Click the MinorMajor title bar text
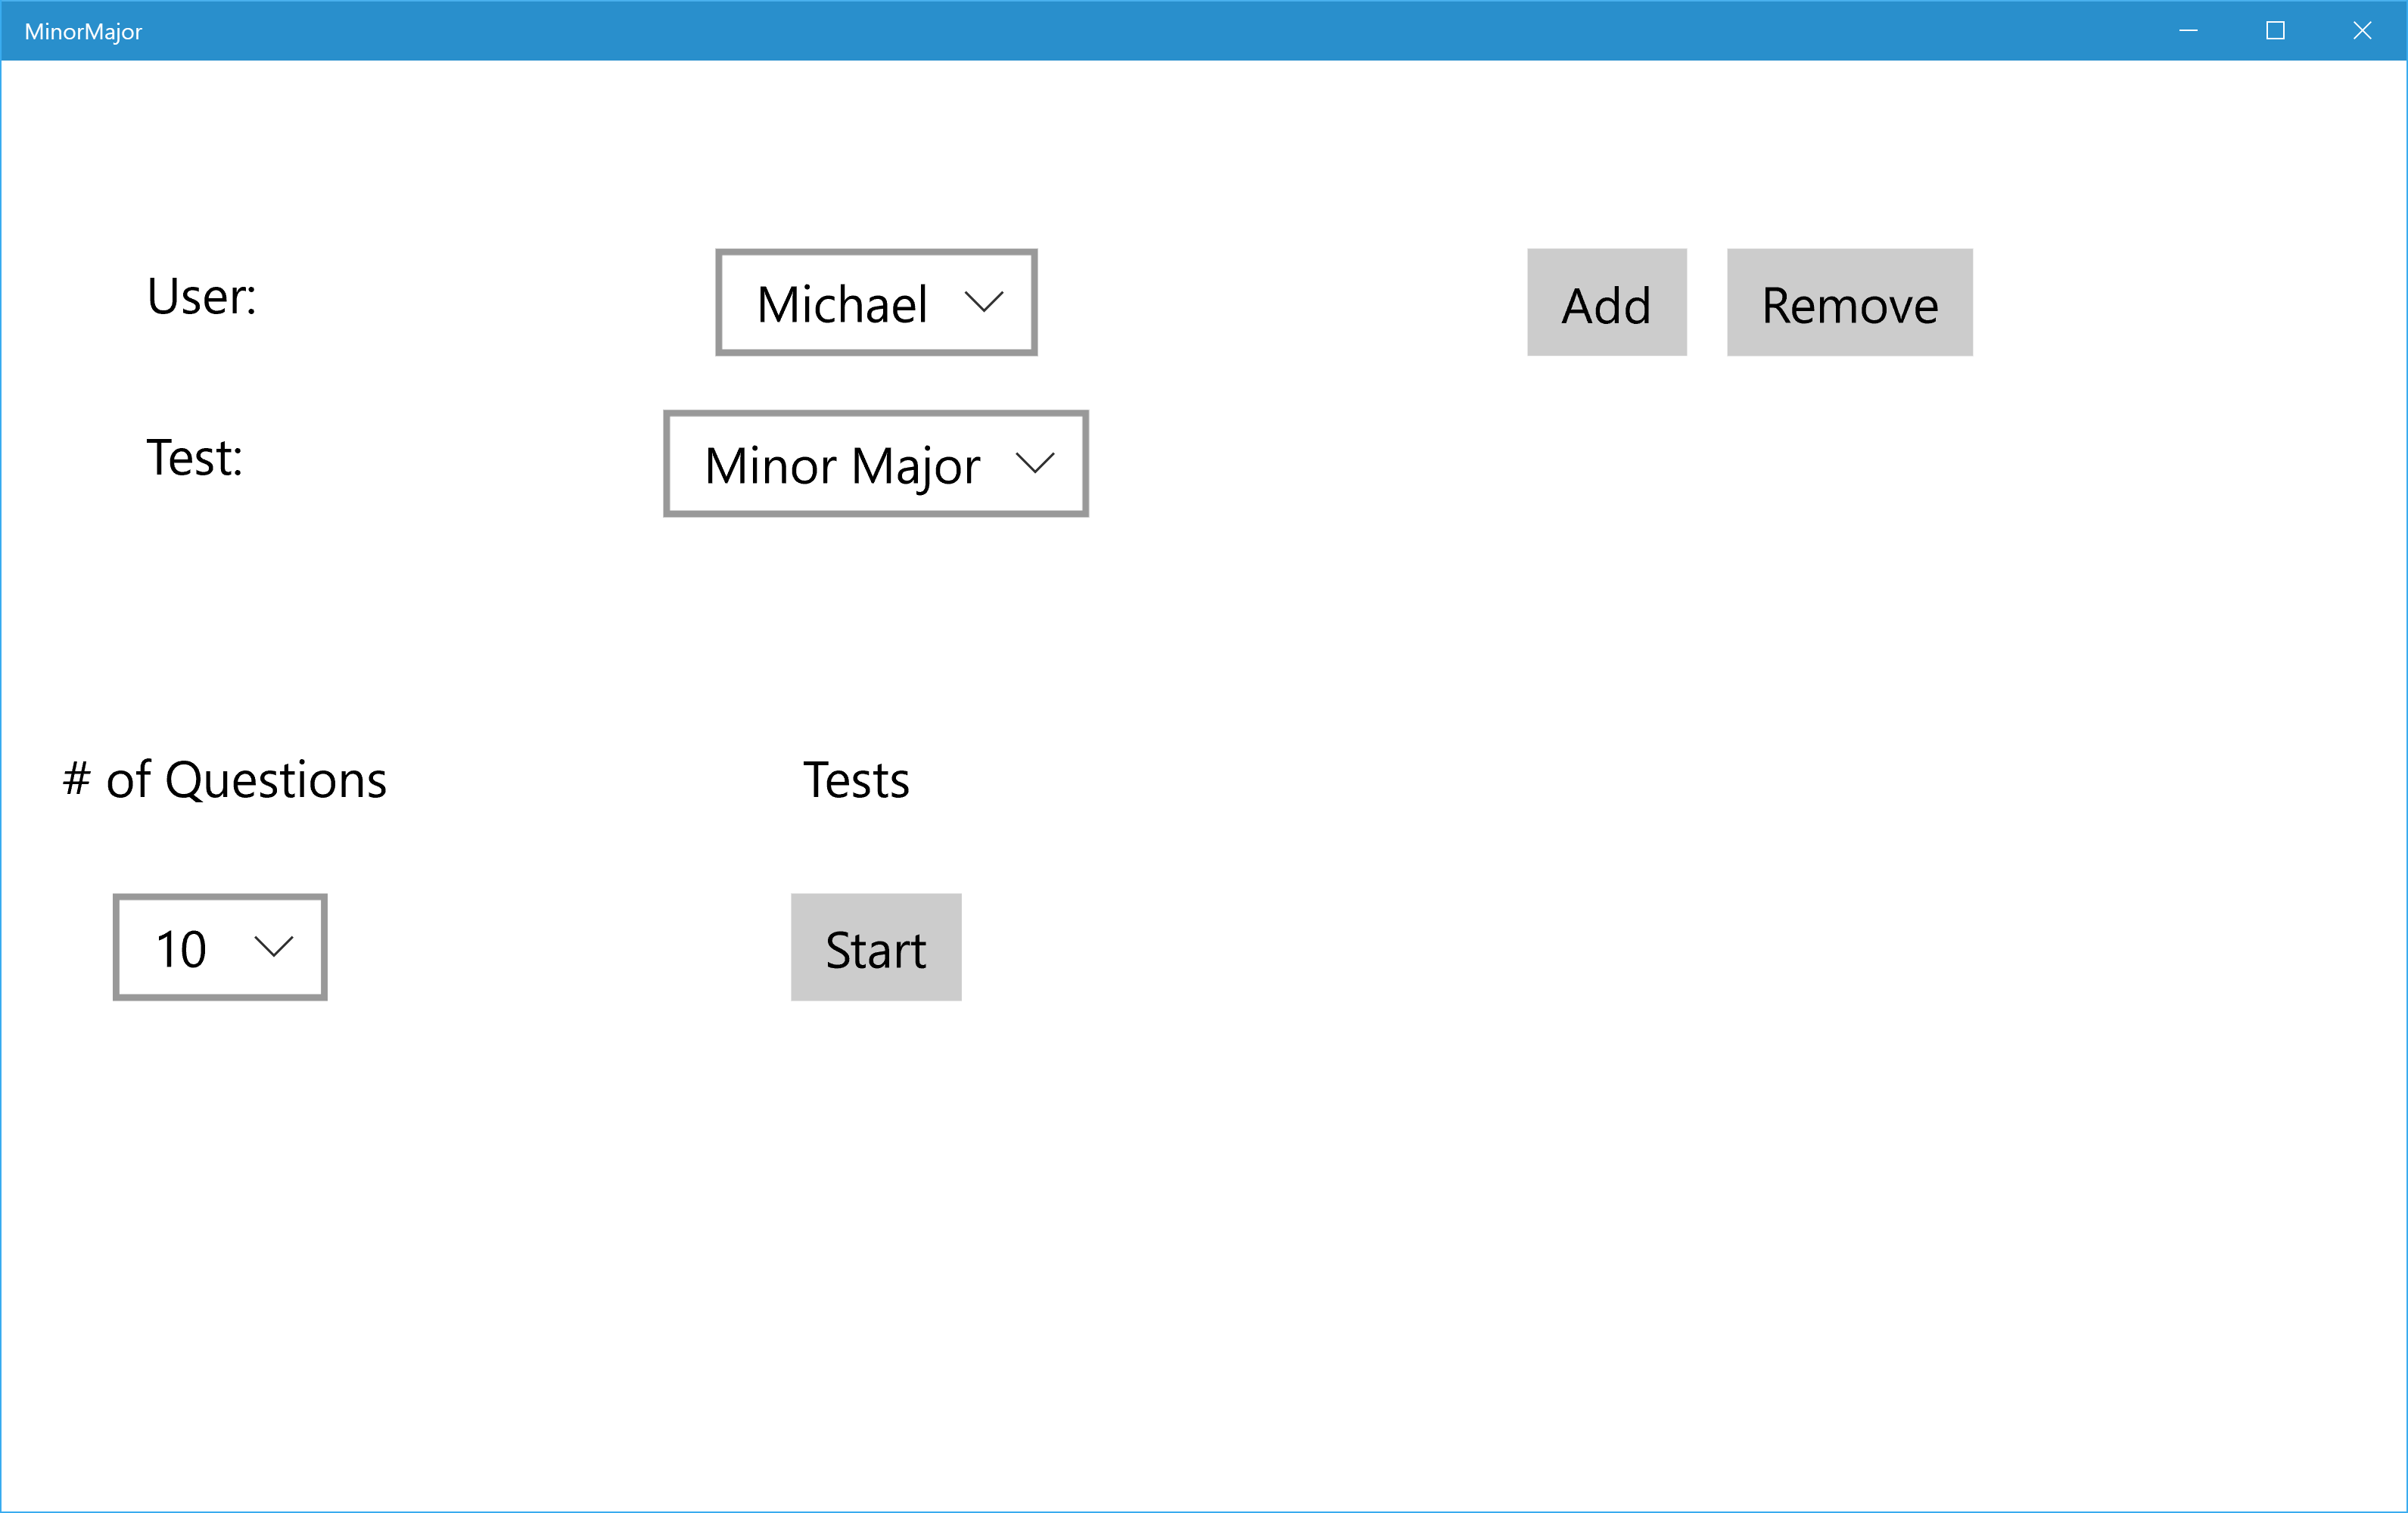Viewport: 2408px width, 1513px height. [x=83, y=32]
